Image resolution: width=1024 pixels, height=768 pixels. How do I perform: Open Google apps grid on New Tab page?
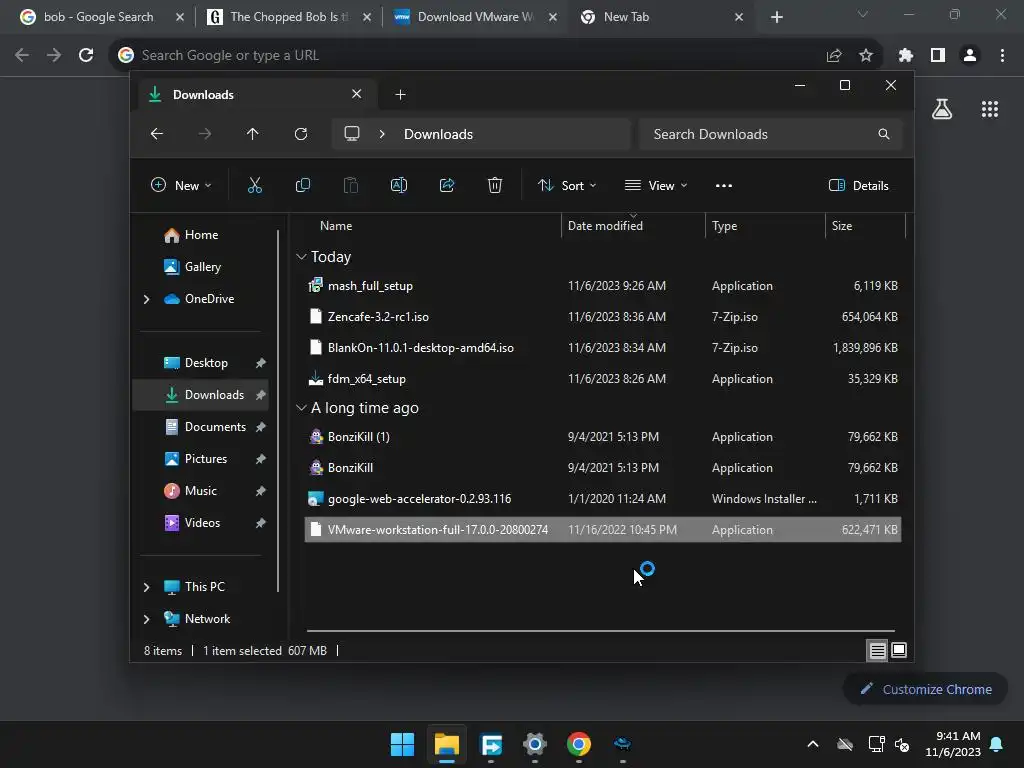pos(990,109)
